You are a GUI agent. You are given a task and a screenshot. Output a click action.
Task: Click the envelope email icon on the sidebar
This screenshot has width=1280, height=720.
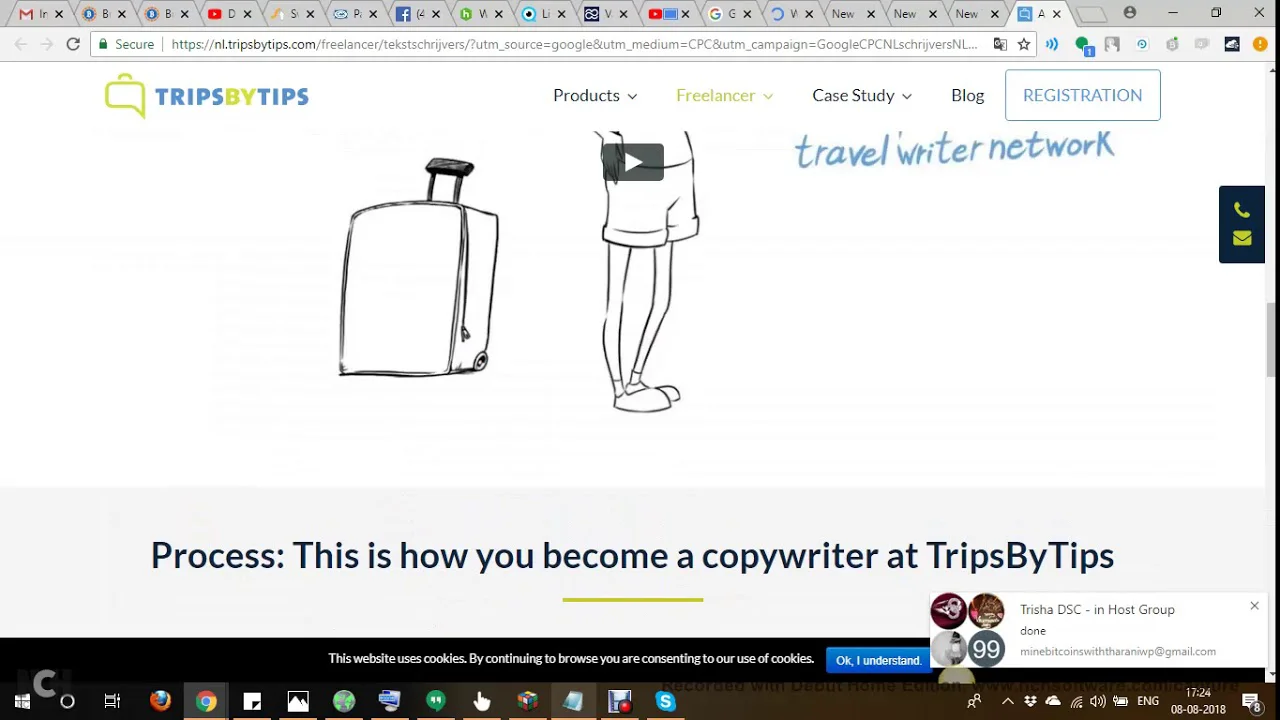click(x=1242, y=238)
